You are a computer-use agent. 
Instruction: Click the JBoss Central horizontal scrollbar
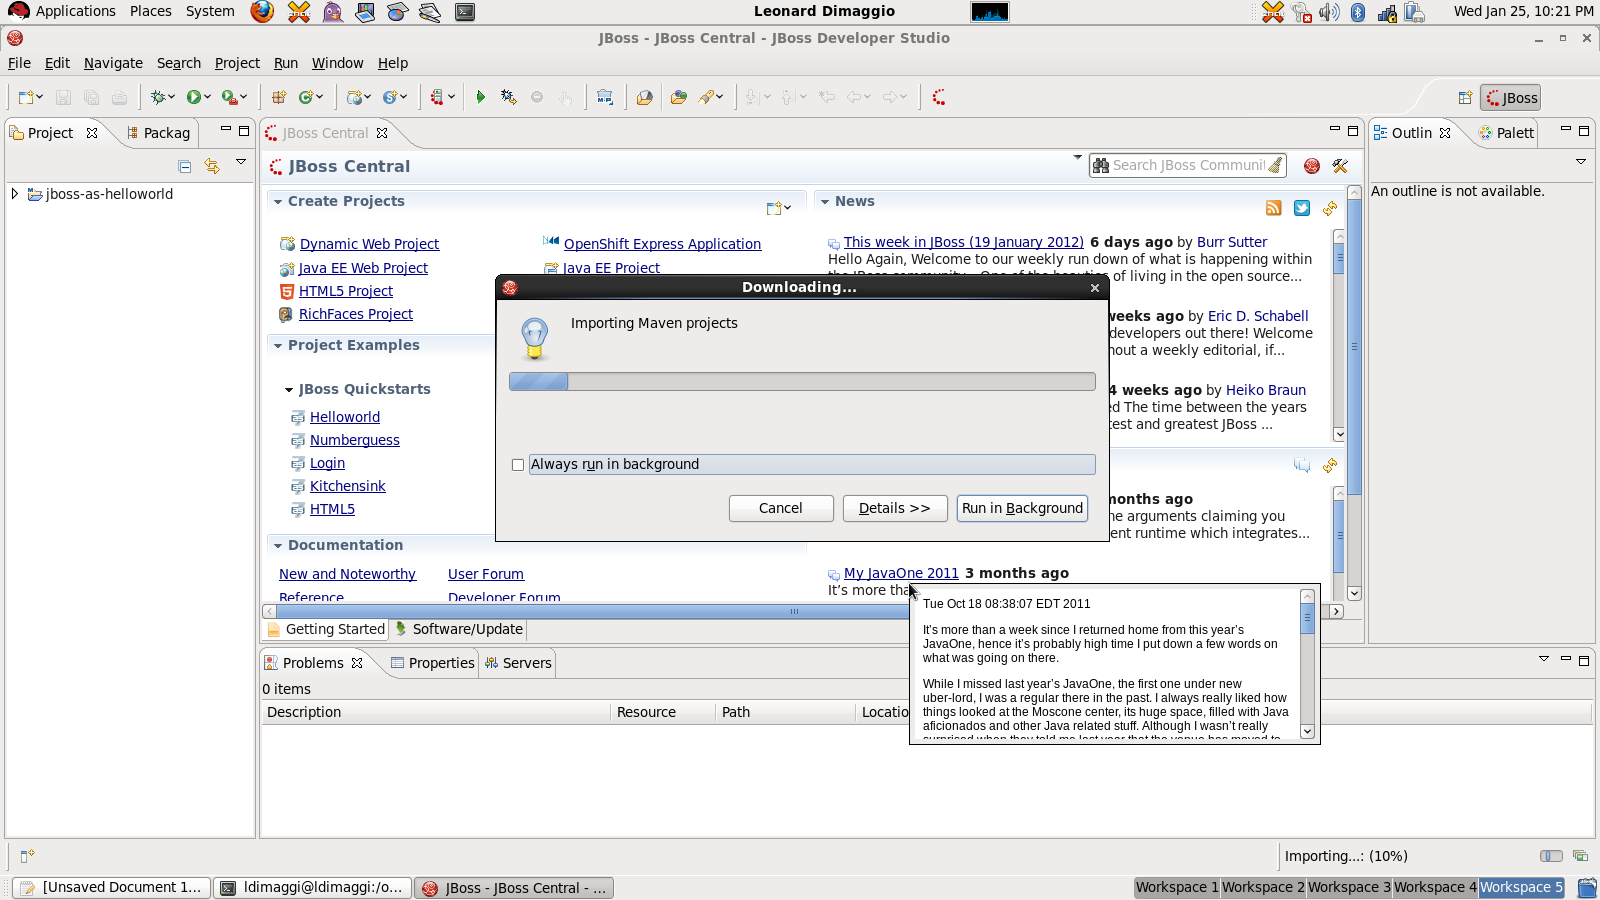click(x=794, y=611)
